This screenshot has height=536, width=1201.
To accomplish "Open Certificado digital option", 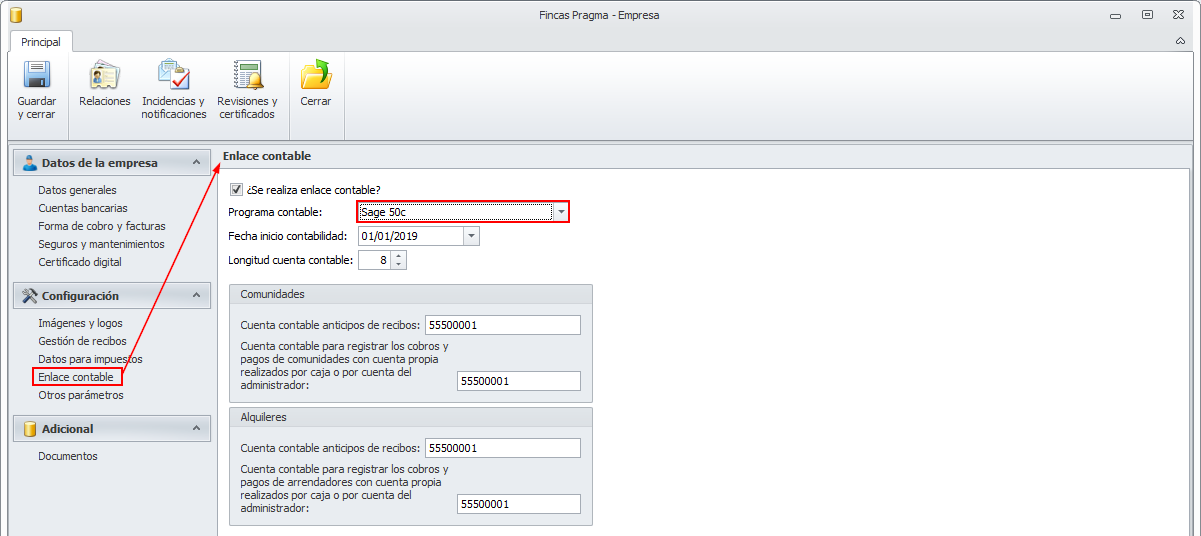I will point(80,262).
